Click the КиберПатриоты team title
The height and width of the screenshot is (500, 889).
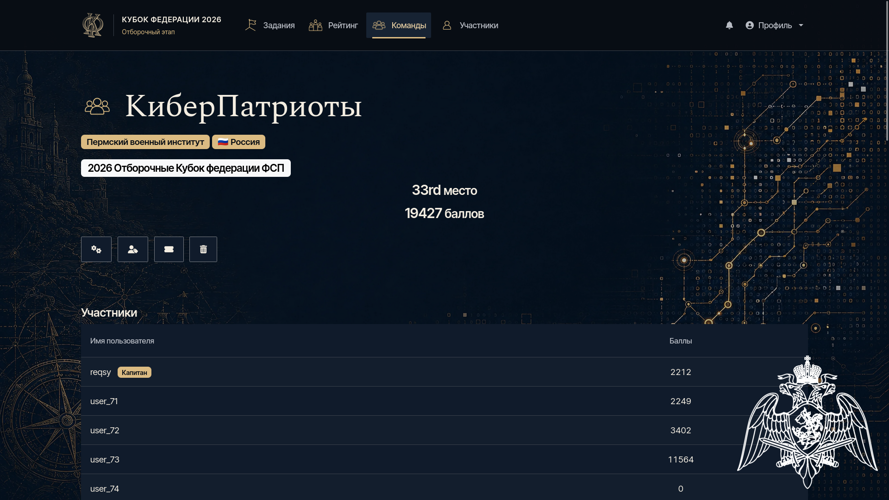[x=243, y=107]
